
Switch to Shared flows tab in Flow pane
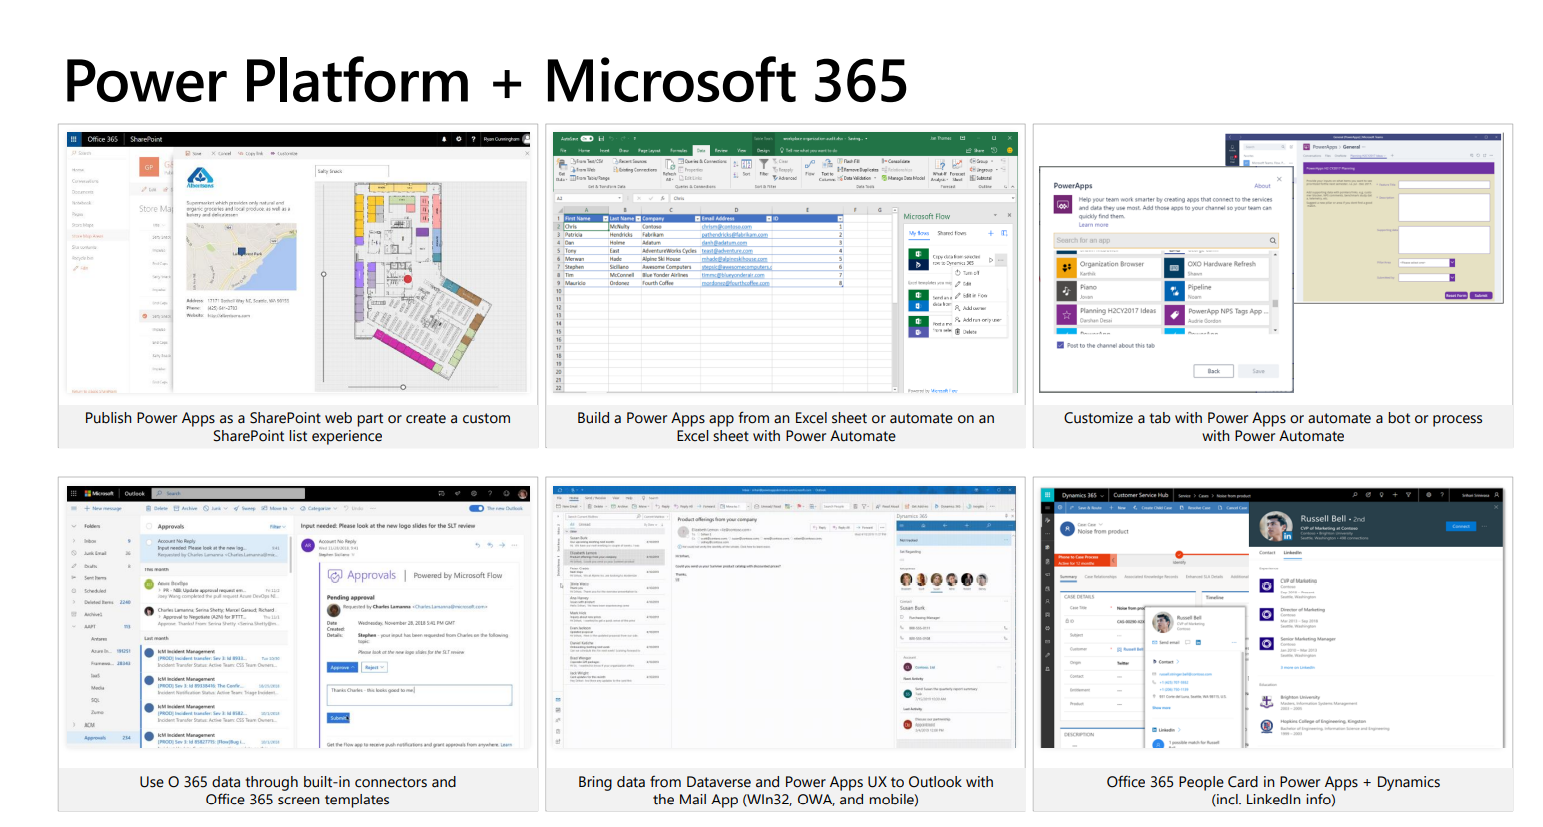tap(951, 233)
